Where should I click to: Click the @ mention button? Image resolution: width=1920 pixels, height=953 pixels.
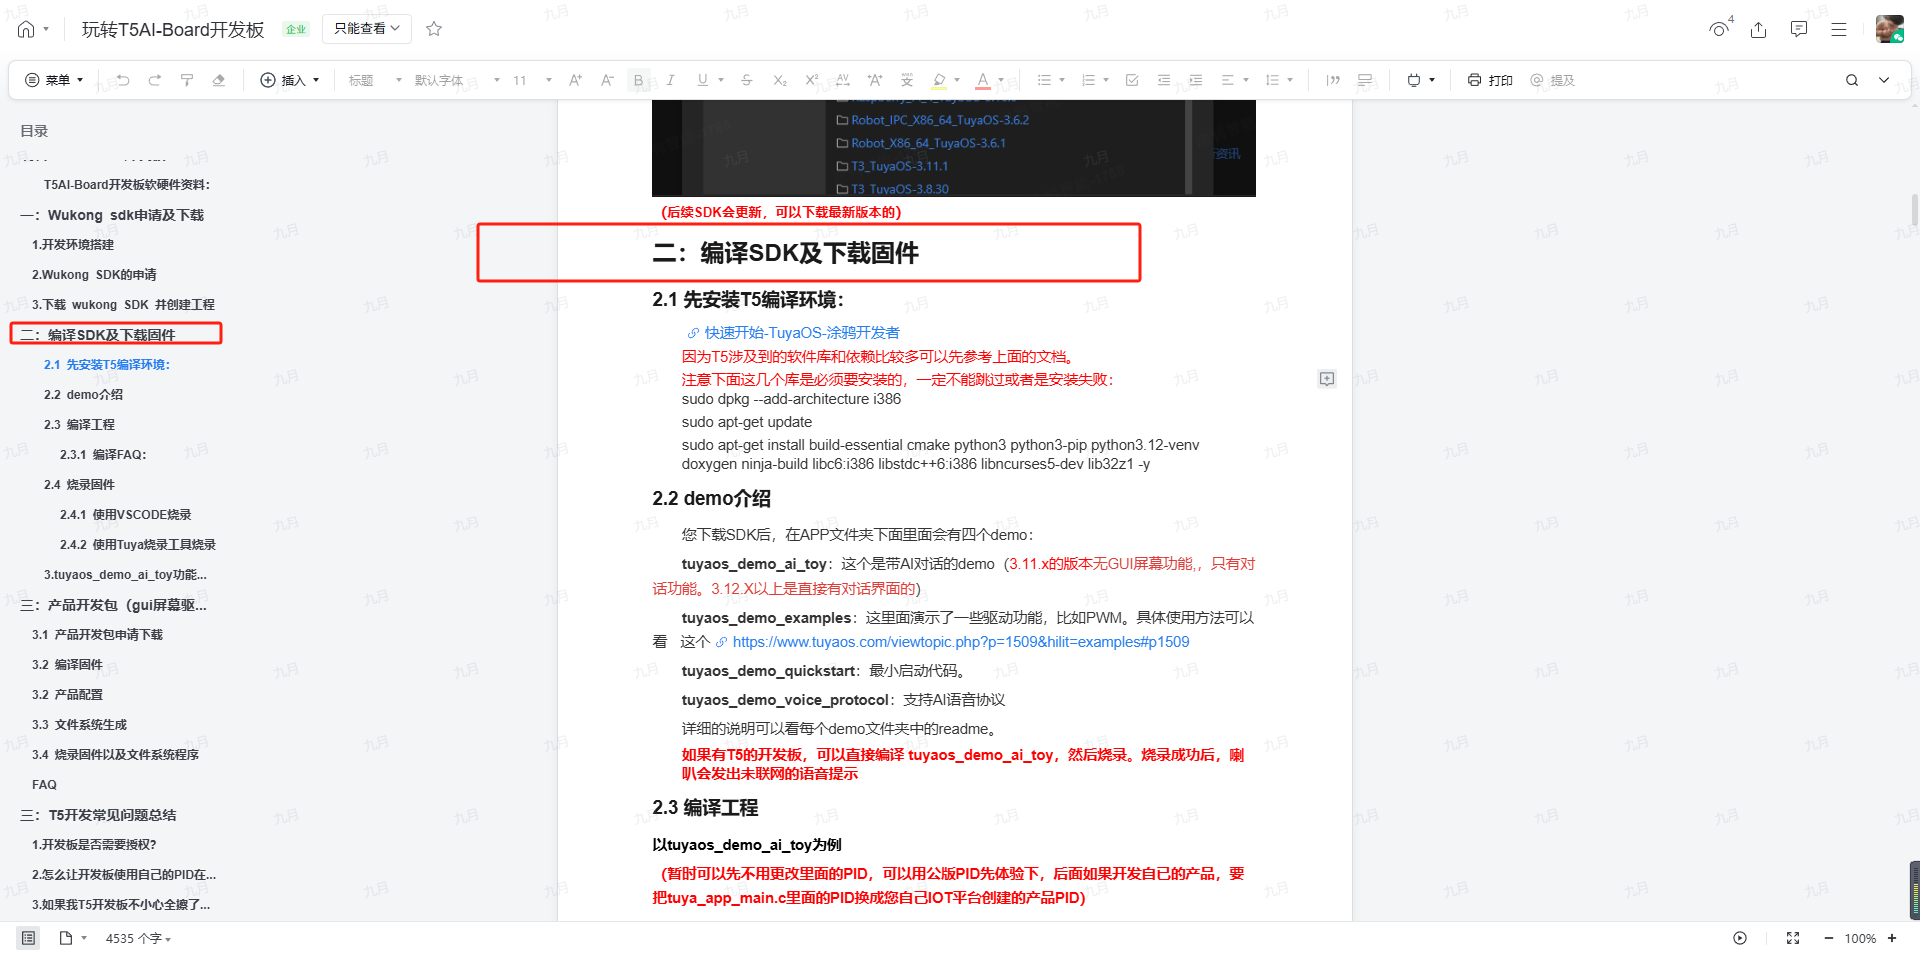click(x=1552, y=80)
